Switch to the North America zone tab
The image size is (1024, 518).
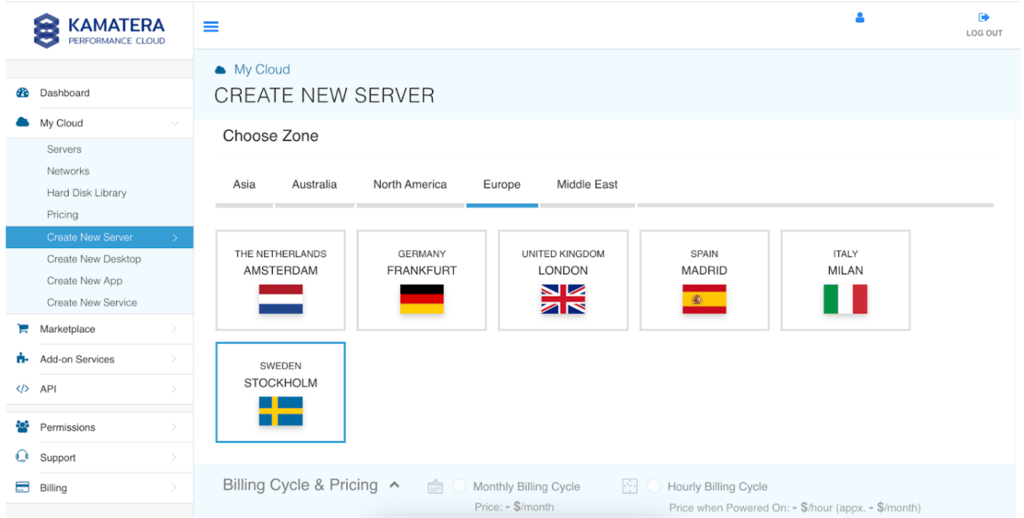tap(410, 184)
